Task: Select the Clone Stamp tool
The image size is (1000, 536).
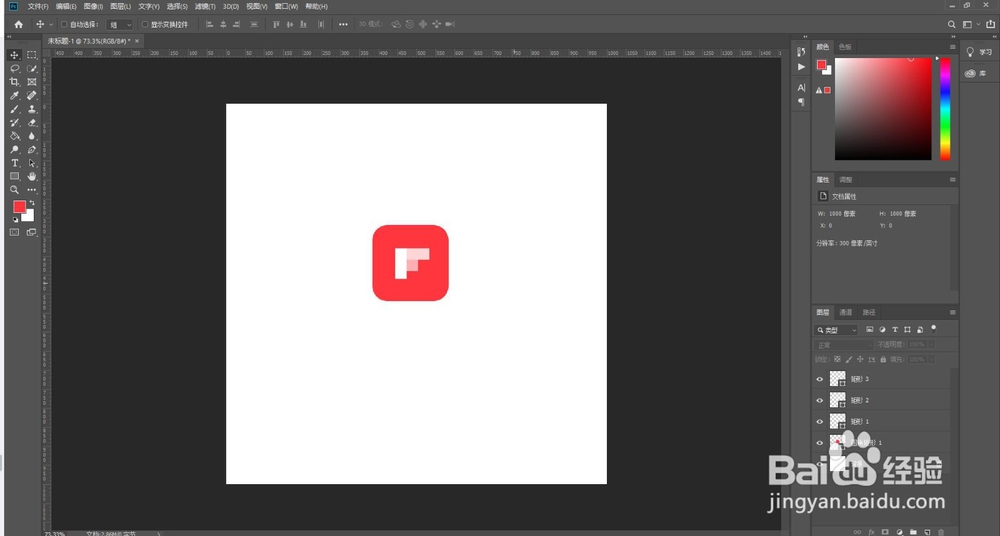Action: [32, 109]
